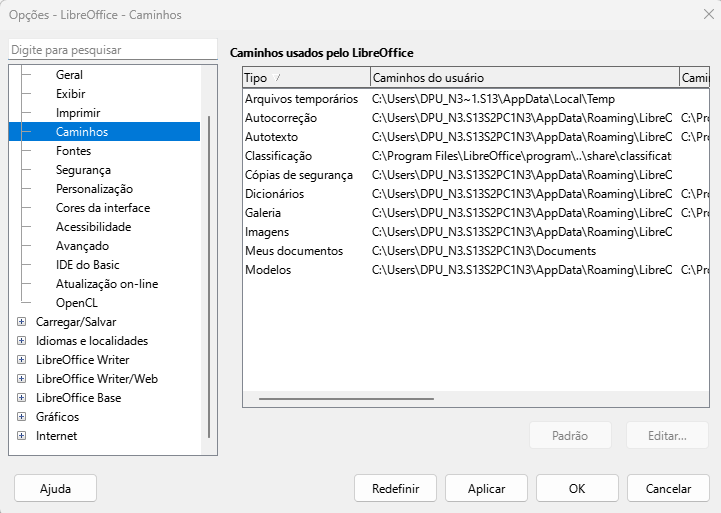
Task: Click the Documents path of Meus documentos
Action: click(x=484, y=251)
